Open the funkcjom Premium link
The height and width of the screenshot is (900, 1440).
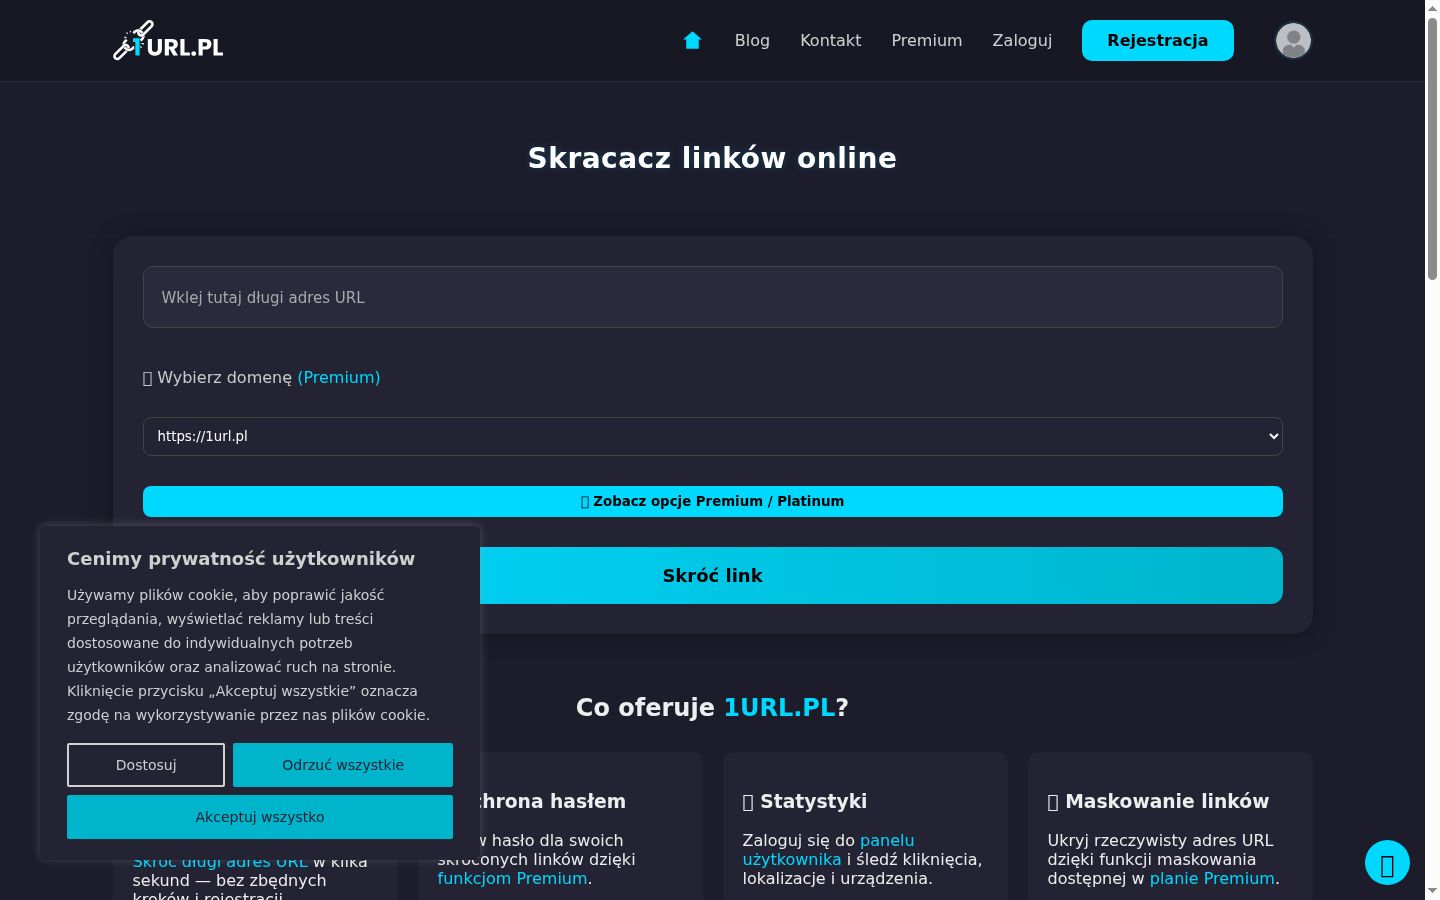point(512,878)
